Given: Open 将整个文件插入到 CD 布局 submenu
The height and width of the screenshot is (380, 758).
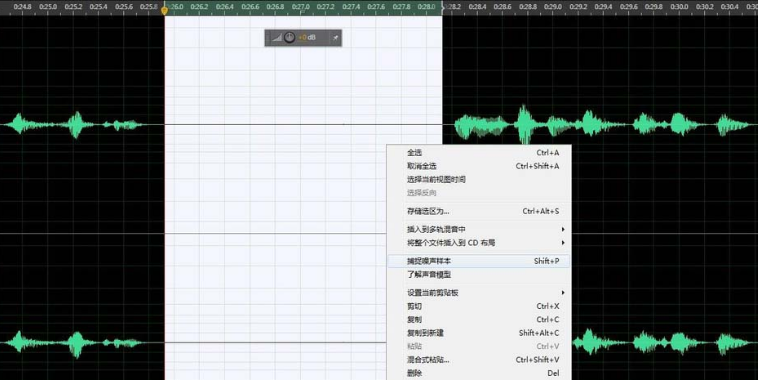Looking at the screenshot, I should pyautogui.click(x=479, y=243).
